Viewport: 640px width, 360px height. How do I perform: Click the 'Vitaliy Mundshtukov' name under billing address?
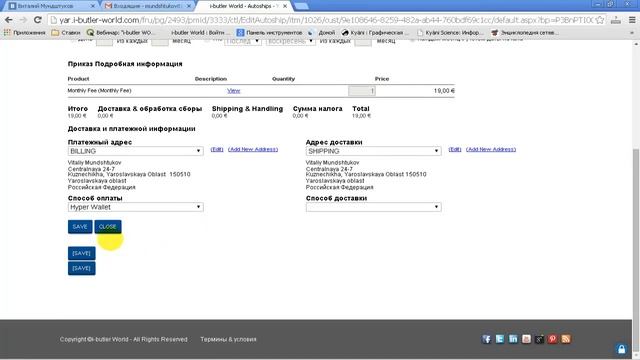point(94,162)
